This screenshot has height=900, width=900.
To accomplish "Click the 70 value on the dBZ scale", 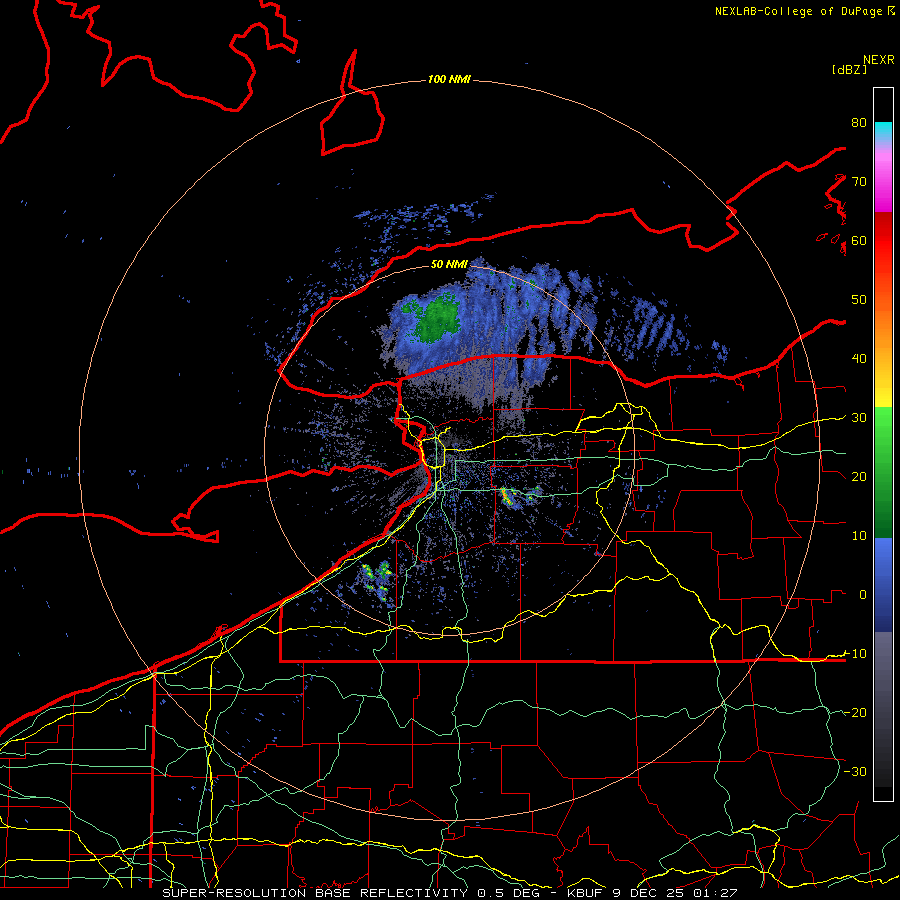I will pyautogui.click(x=859, y=182).
